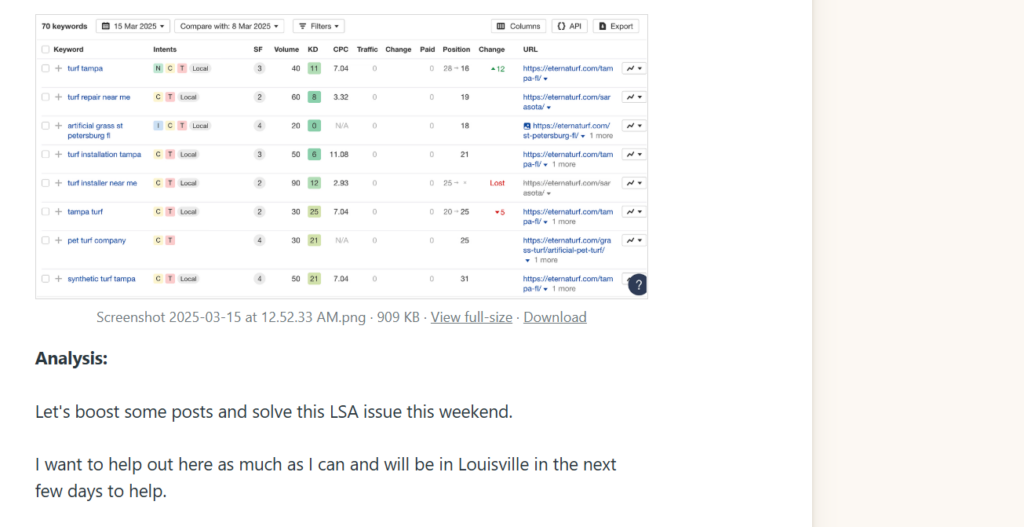
Task: Click the API button with braces icon
Action: pos(569,26)
